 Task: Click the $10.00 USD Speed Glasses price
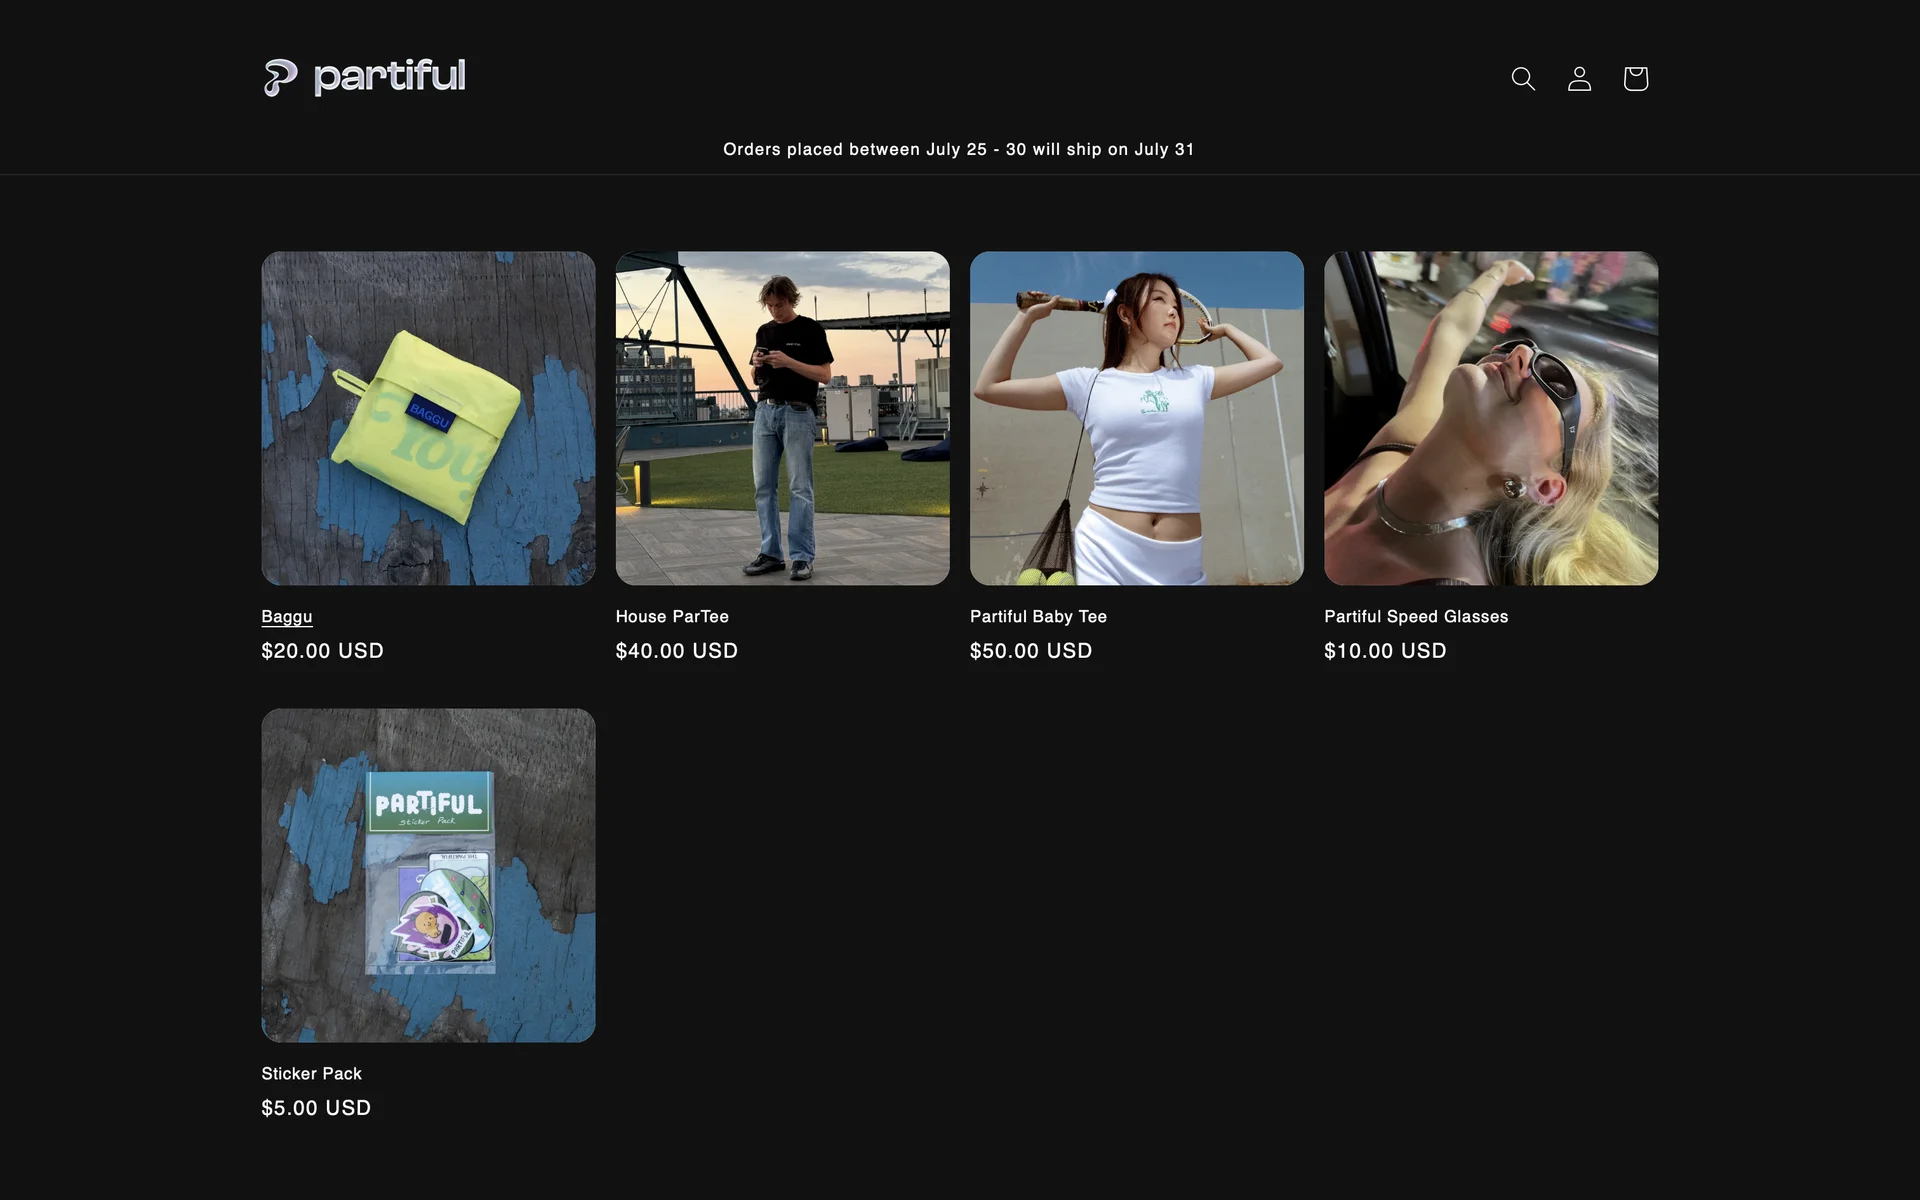[1384, 651]
